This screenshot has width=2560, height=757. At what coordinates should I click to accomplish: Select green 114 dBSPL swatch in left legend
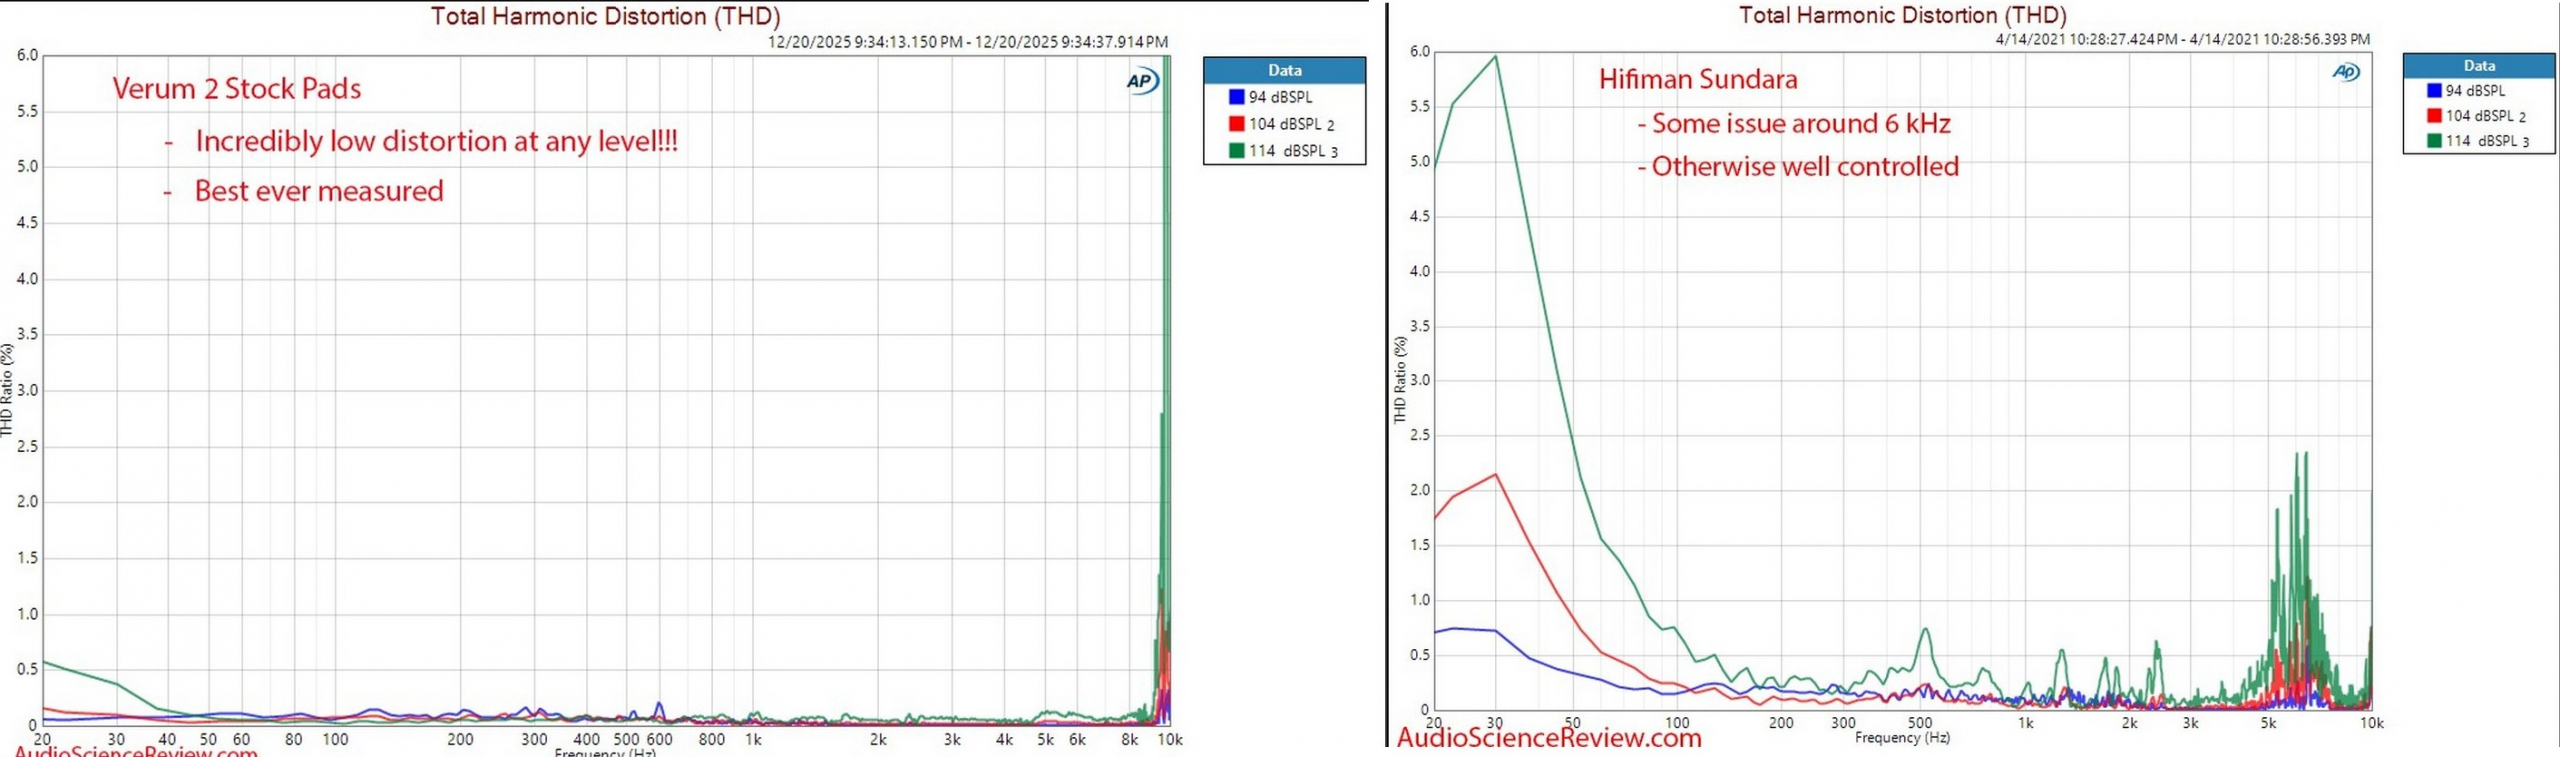tap(1236, 151)
